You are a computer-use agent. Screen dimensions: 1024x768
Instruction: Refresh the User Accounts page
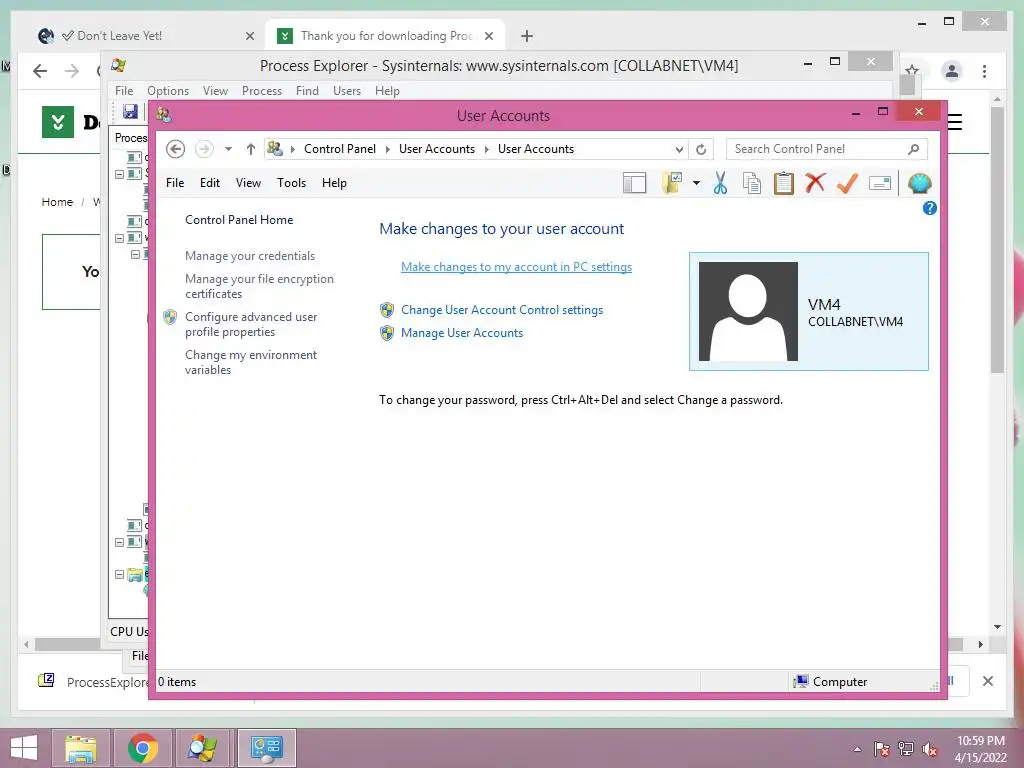pyautogui.click(x=701, y=150)
